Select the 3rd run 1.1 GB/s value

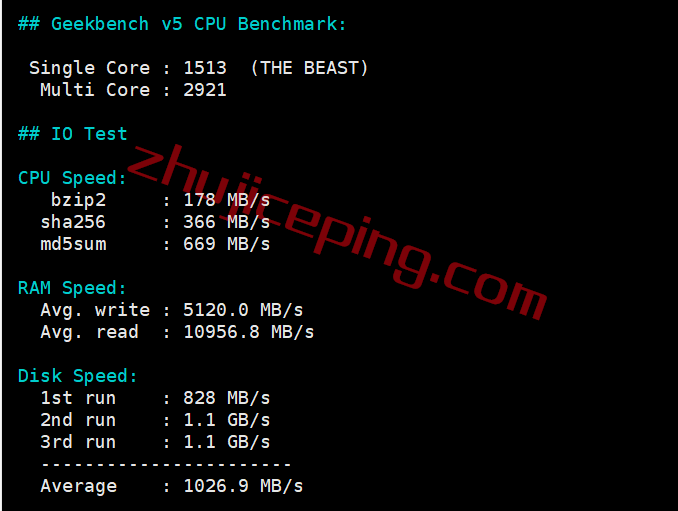[227, 442]
